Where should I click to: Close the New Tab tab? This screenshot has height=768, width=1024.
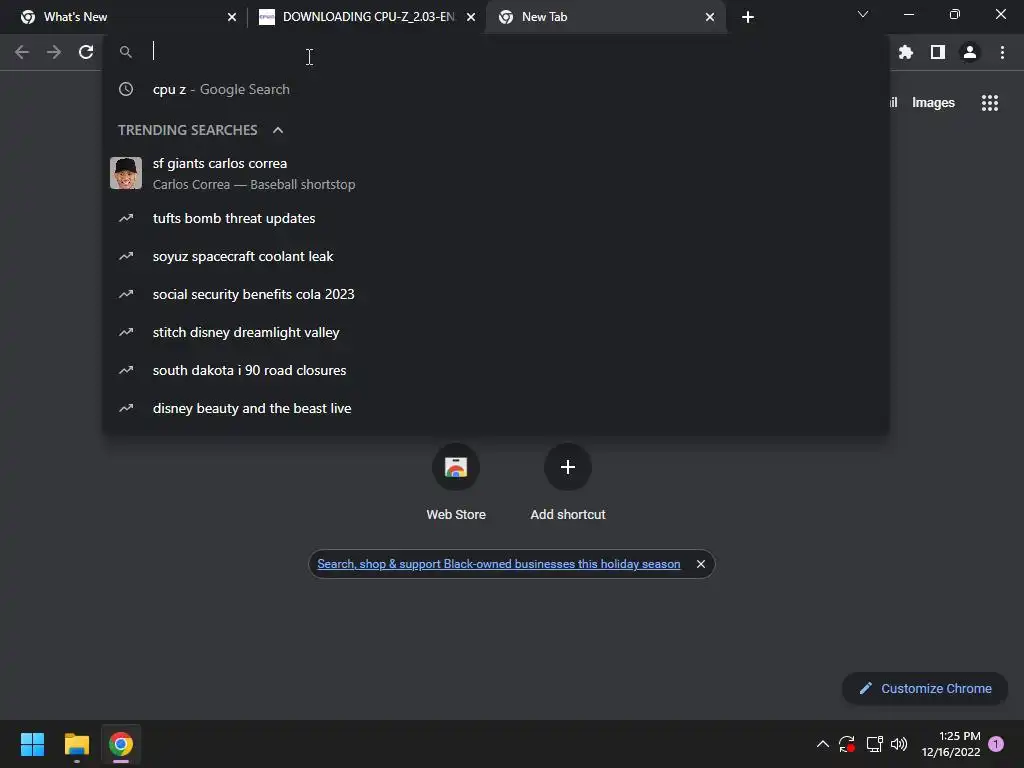tap(710, 17)
